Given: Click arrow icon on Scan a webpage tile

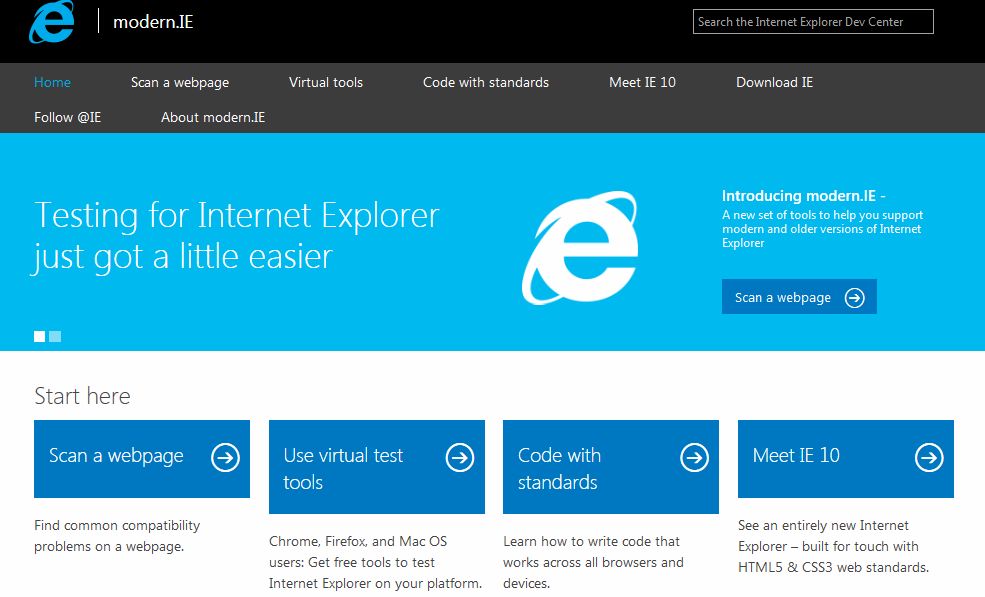Looking at the screenshot, I should (226, 458).
